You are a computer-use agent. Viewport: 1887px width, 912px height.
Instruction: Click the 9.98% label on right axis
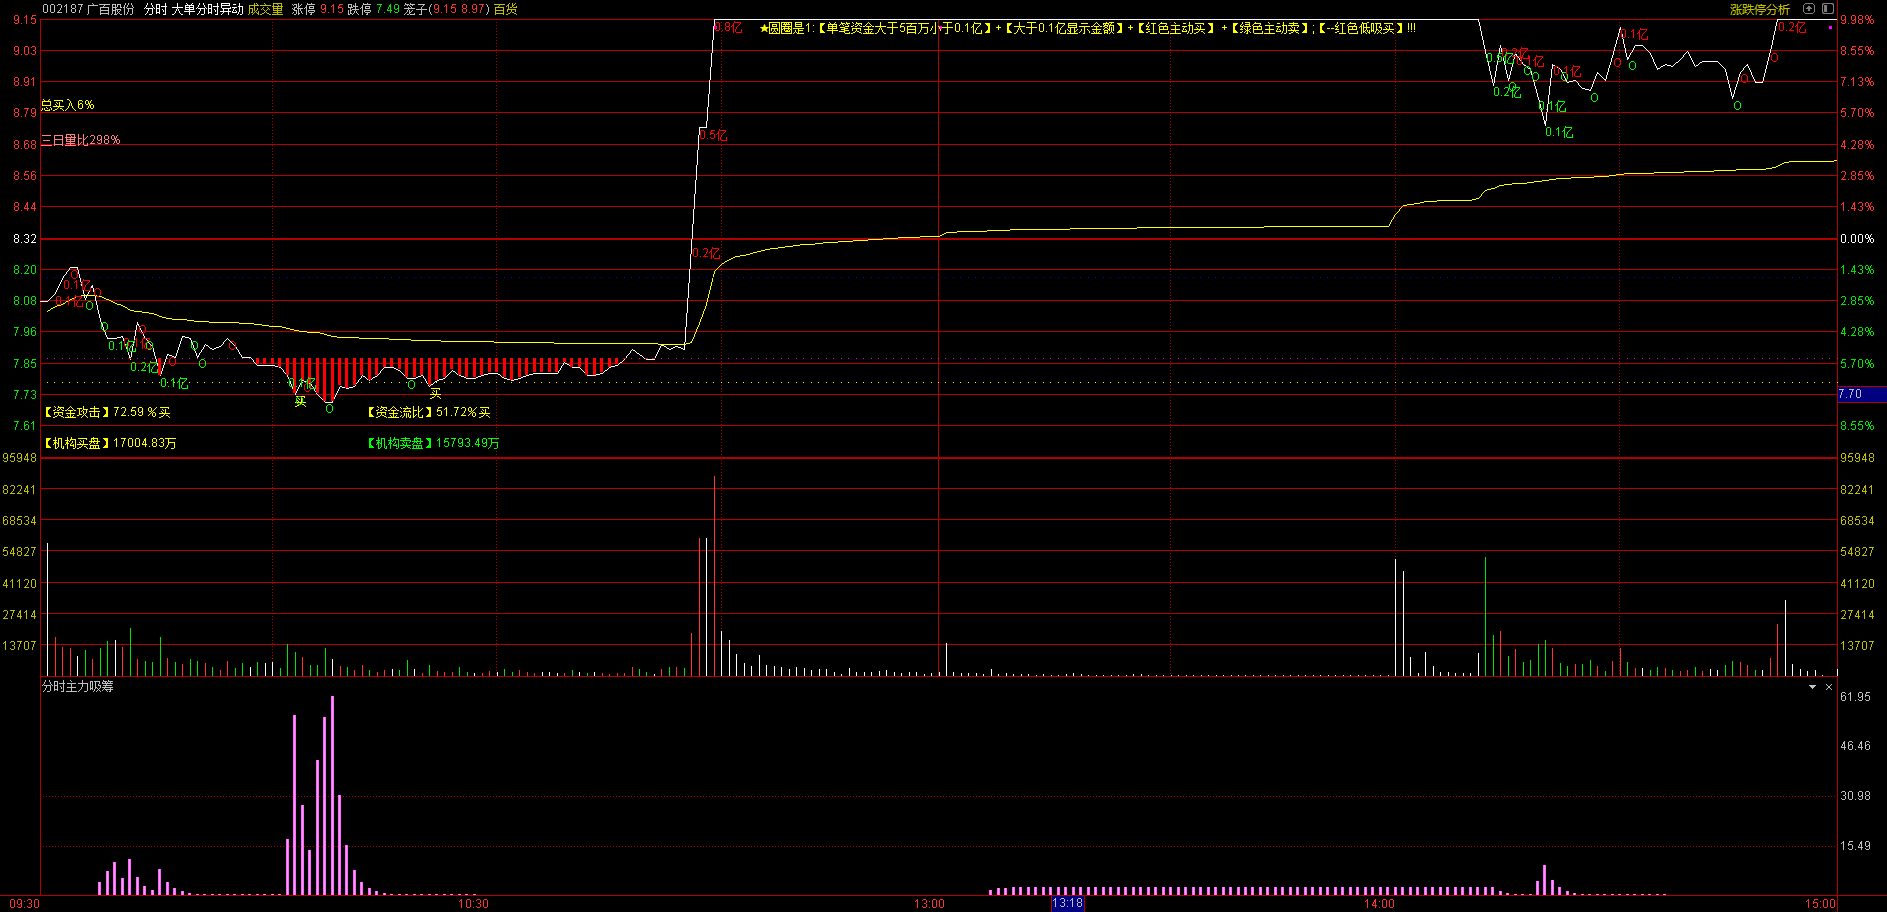[1858, 20]
